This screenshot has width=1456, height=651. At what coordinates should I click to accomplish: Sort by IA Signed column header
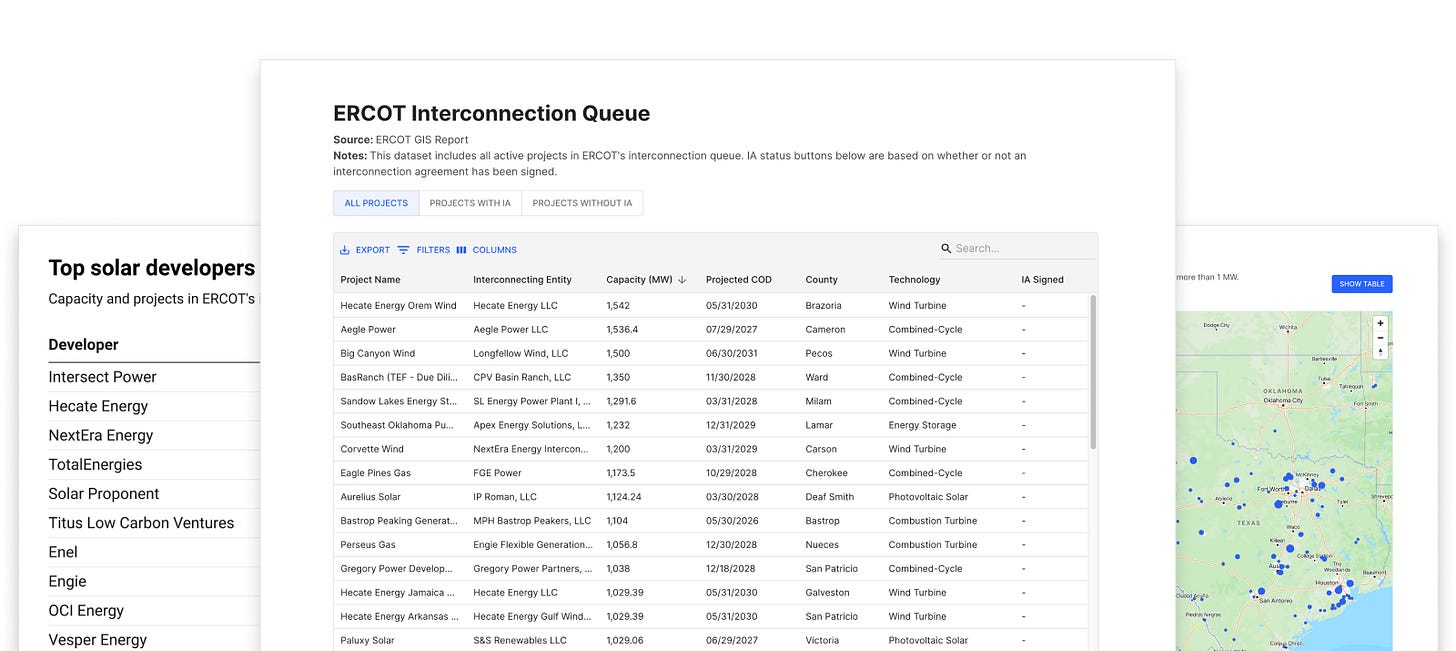1042,280
